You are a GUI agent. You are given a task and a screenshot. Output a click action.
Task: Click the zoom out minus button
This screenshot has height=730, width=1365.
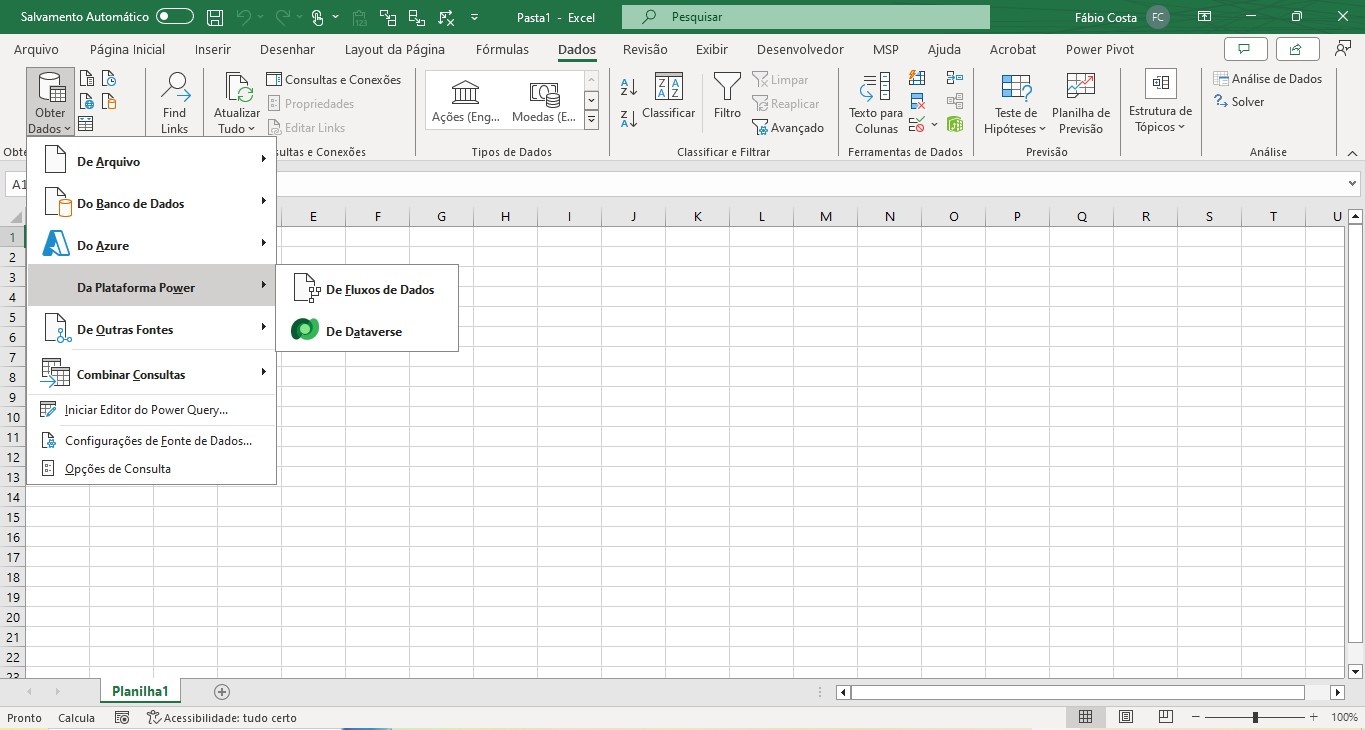(x=1194, y=718)
